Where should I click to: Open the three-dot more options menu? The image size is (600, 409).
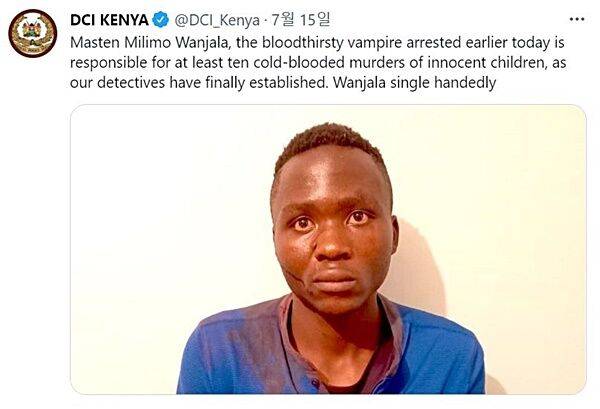577,19
